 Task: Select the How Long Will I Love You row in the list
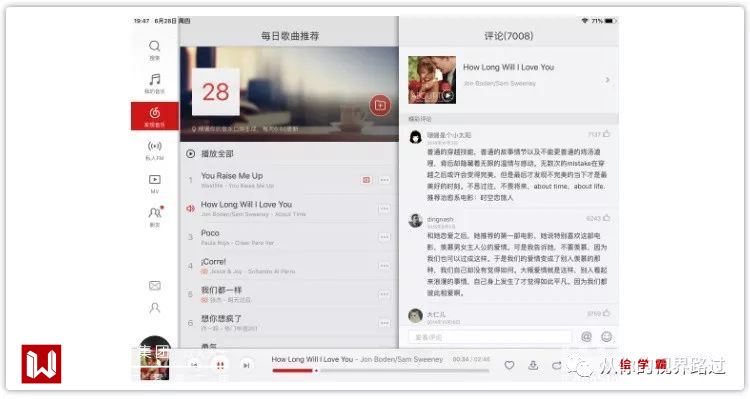point(289,209)
